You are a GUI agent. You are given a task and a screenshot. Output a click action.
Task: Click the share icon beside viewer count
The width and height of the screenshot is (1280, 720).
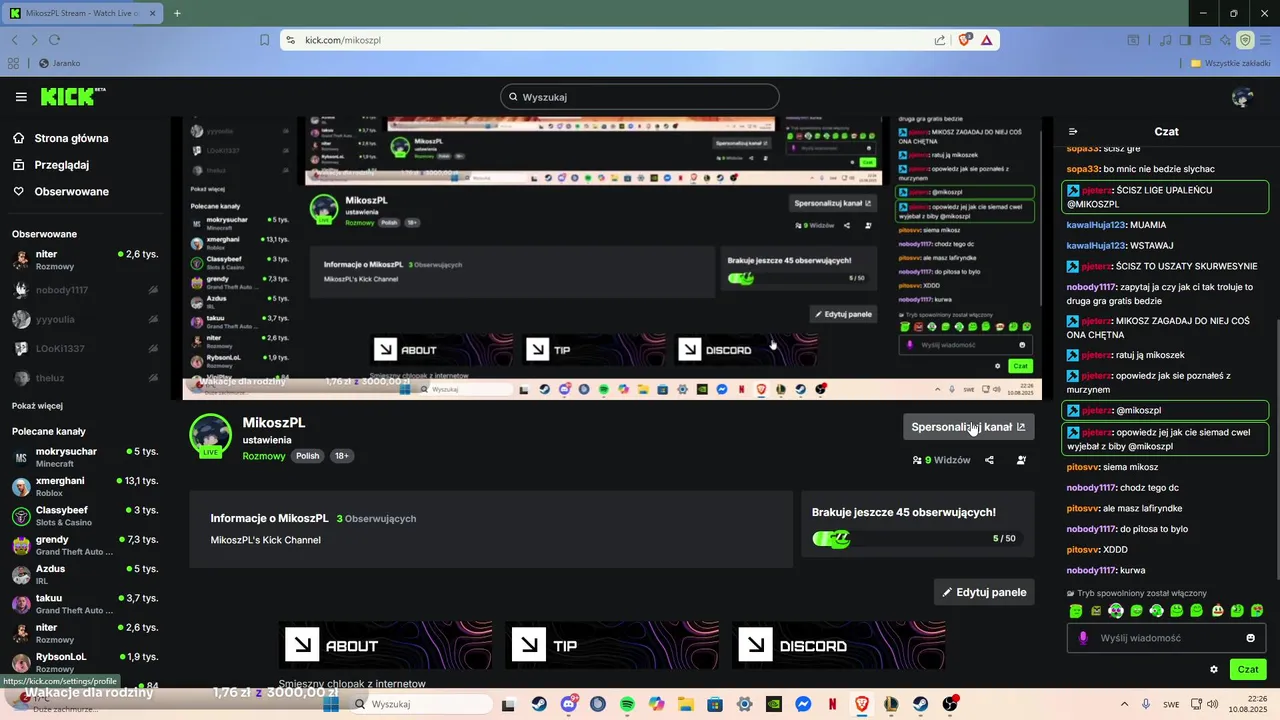pyautogui.click(x=989, y=460)
